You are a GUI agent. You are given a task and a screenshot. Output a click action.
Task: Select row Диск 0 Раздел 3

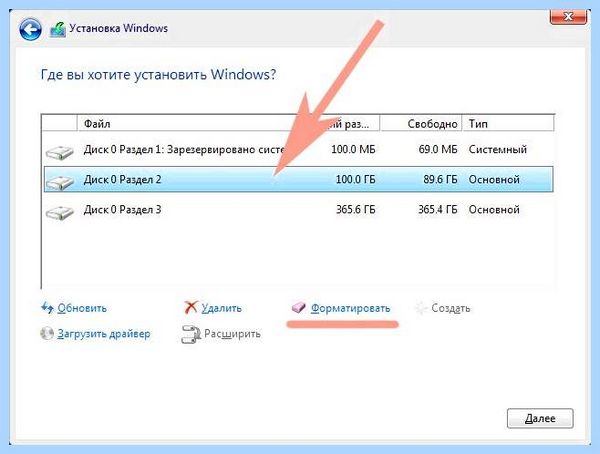point(298,210)
